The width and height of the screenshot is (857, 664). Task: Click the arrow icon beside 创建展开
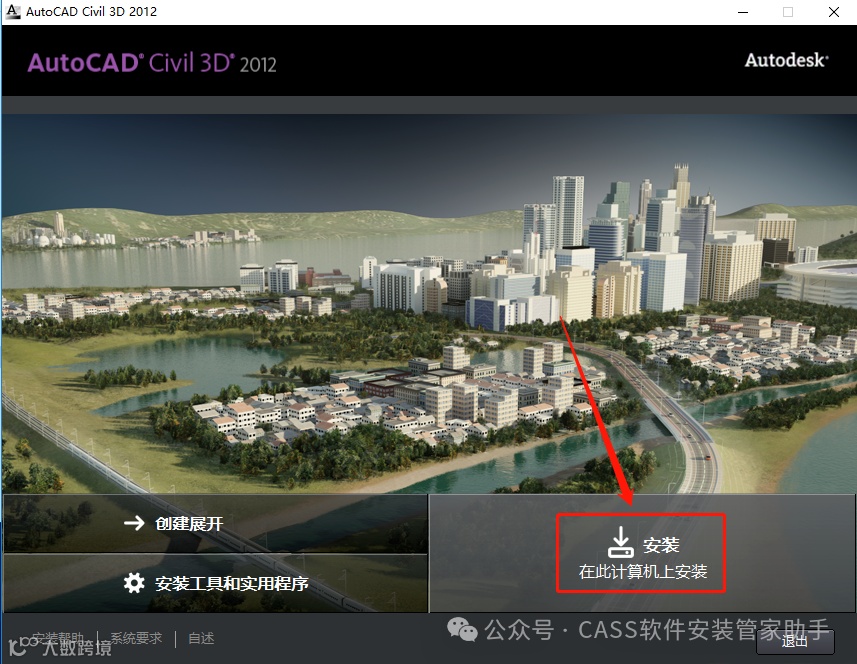[134, 524]
